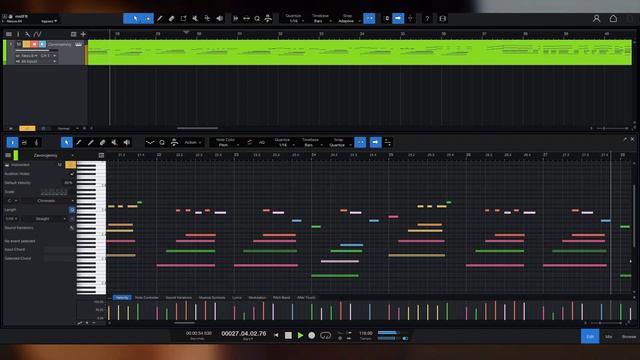
Task: Open the editor Action dropdown
Action: coord(193,142)
